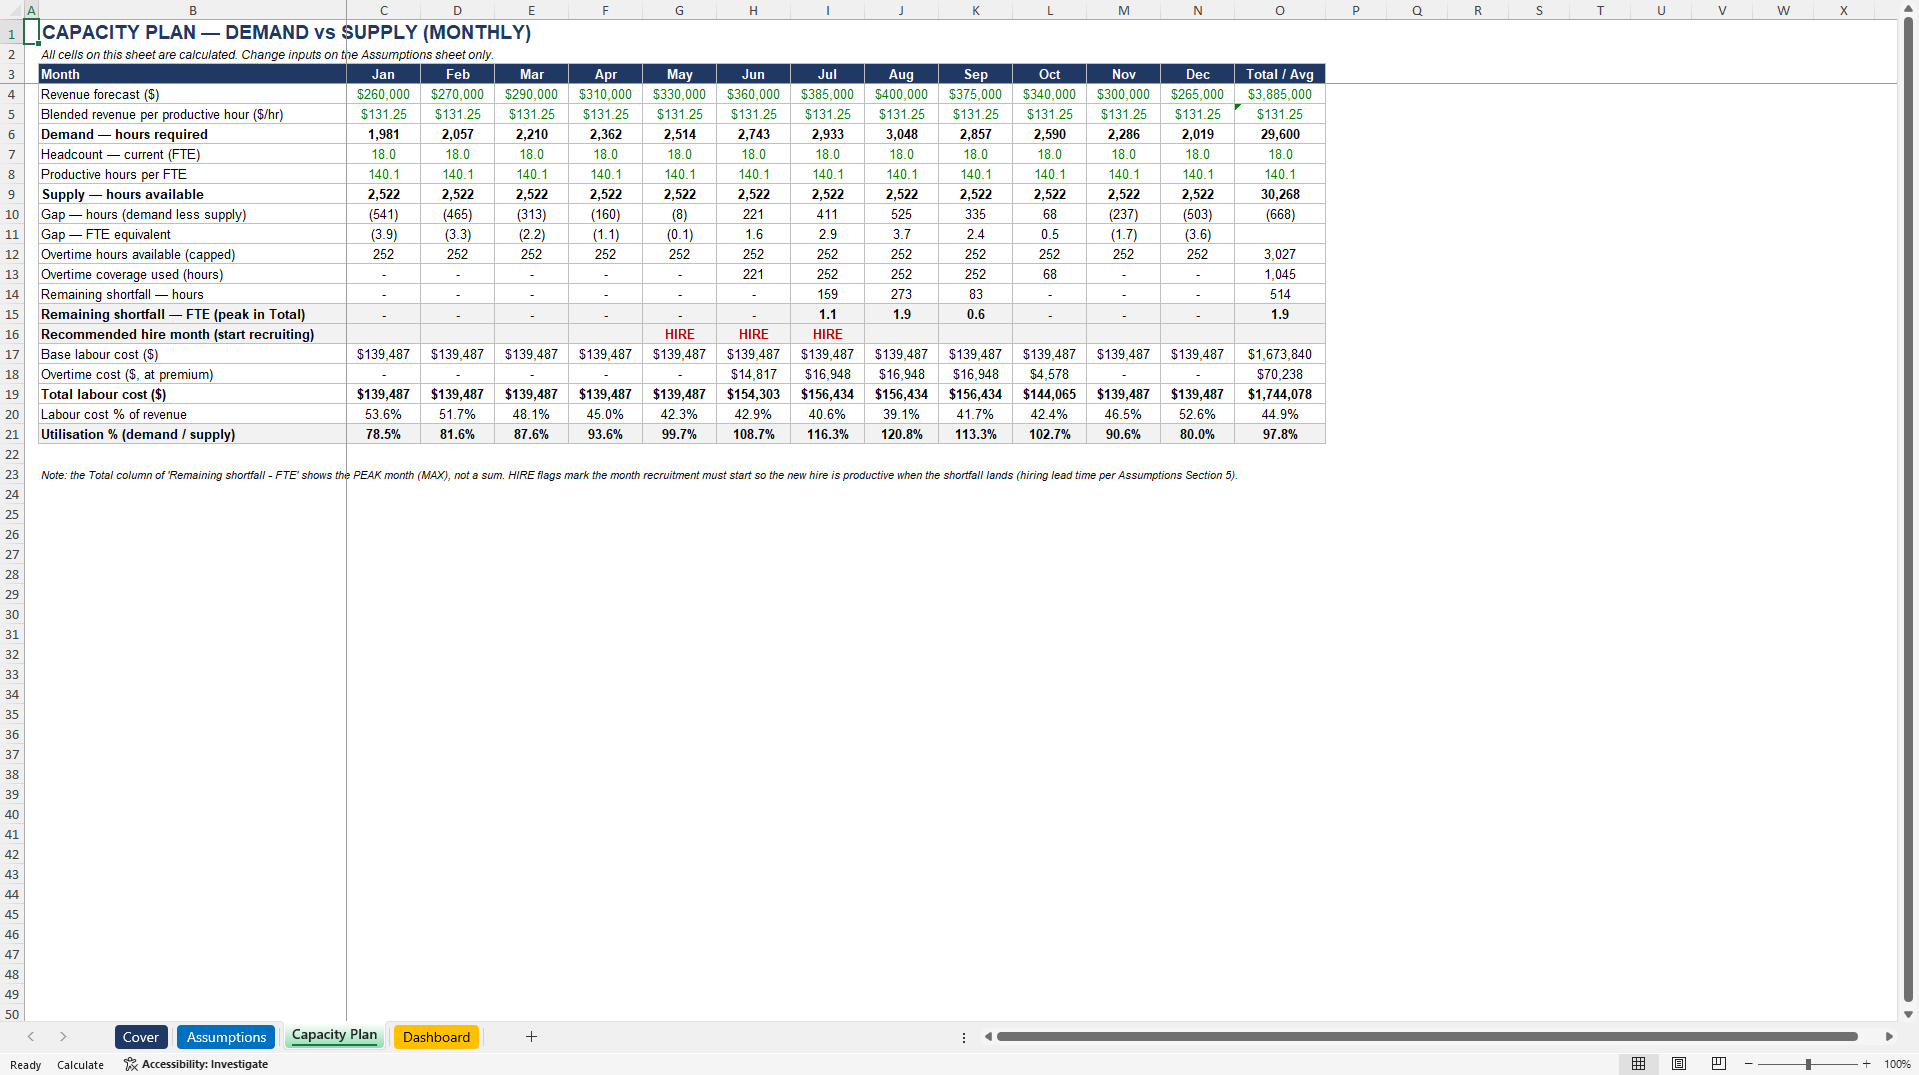Click the Calculate status bar button
This screenshot has width=1919, height=1075.
click(x=80, y=1065)
